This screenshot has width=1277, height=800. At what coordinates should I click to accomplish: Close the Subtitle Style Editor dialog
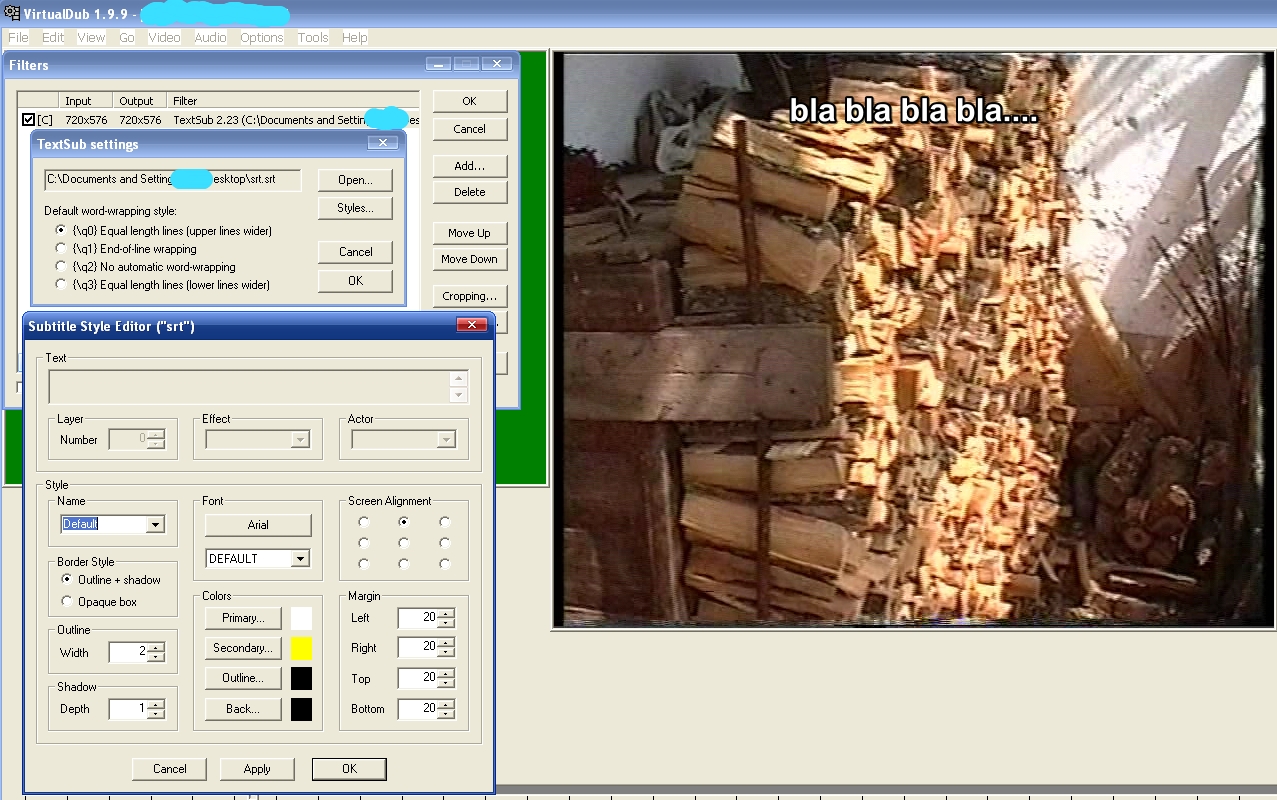click(x=471, y=326)
